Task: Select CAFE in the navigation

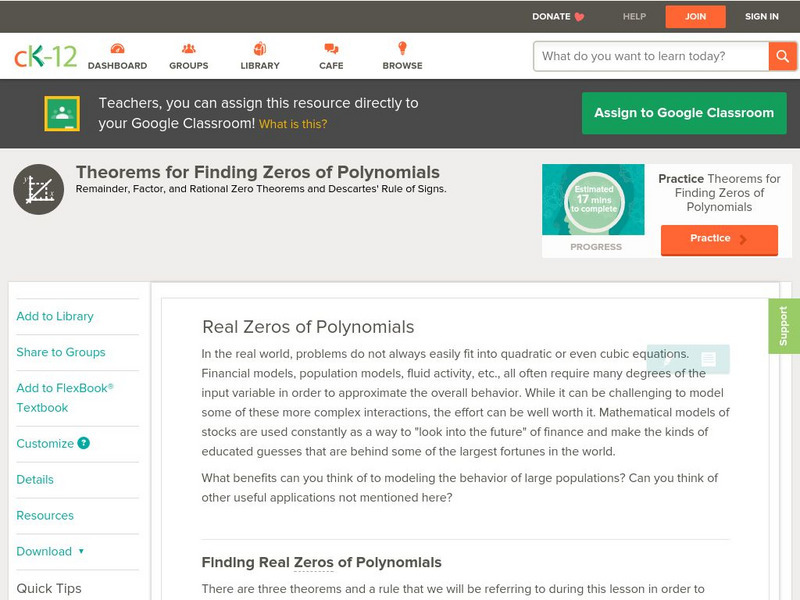Action: [331, 66]
